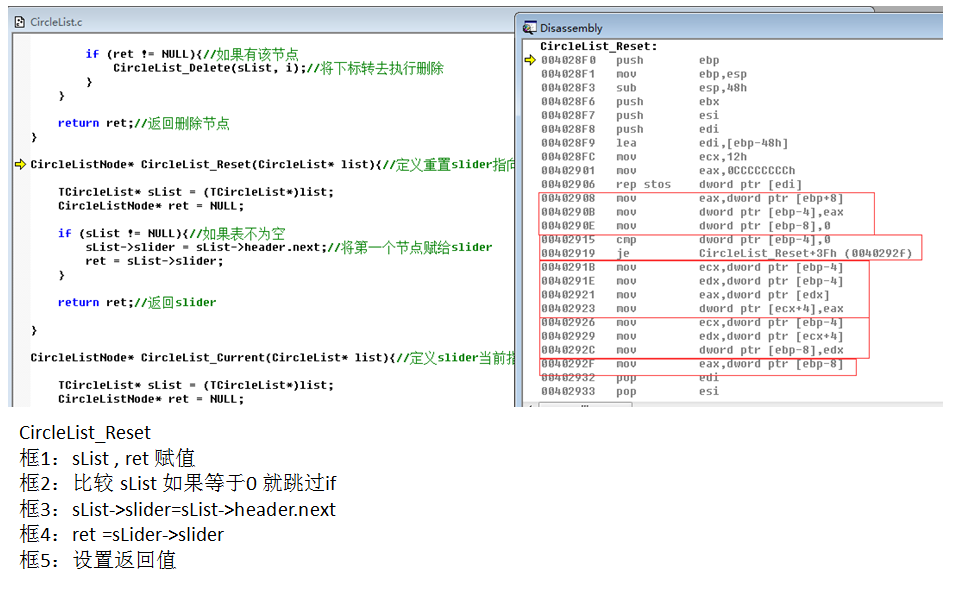Select the 'mov edx,dword ptr [ecx+4]' line

pos(692,336)
